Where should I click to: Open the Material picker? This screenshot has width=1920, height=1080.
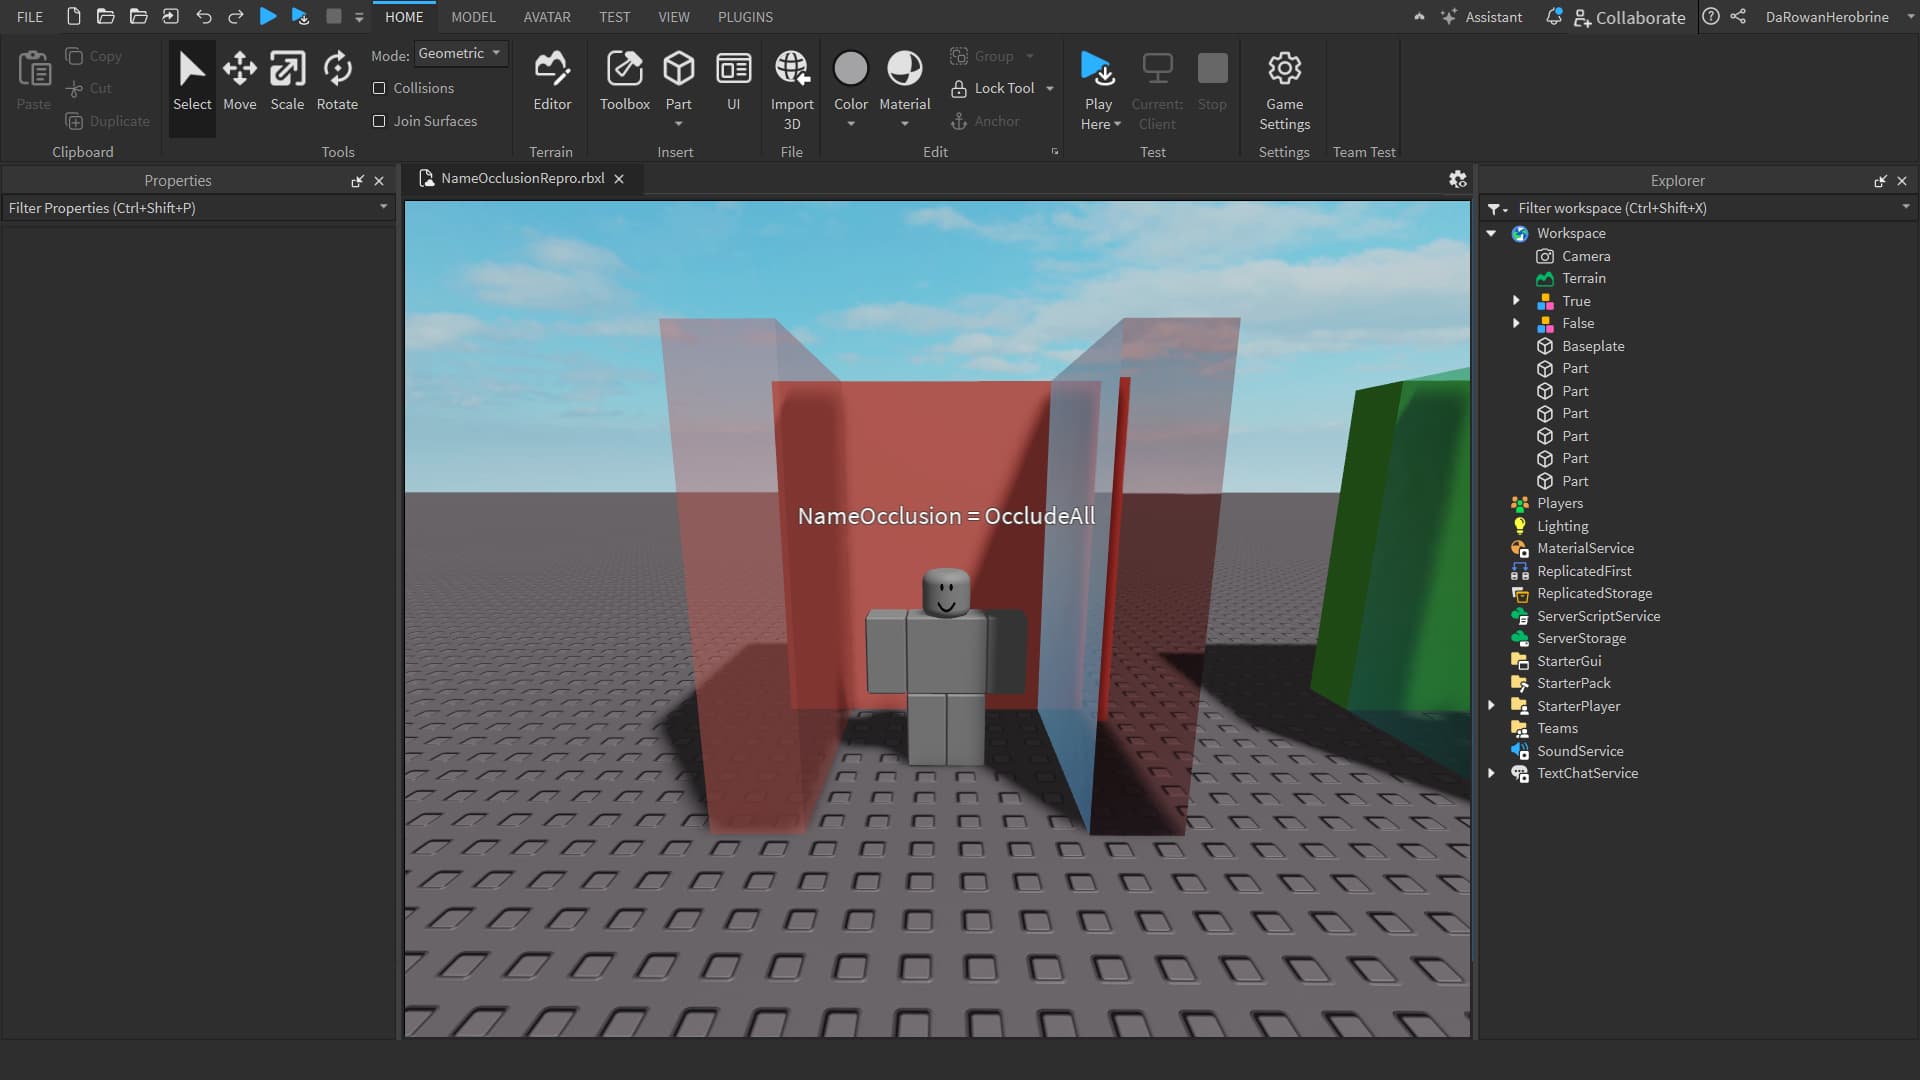point(905,80)
